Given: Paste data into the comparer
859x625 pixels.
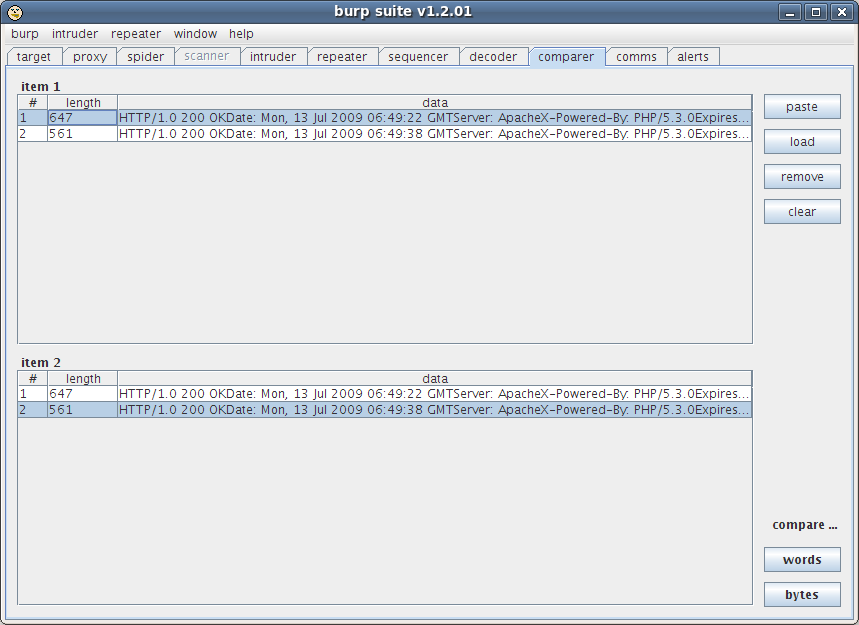Looking at the screenshot, I should (802, 106).
